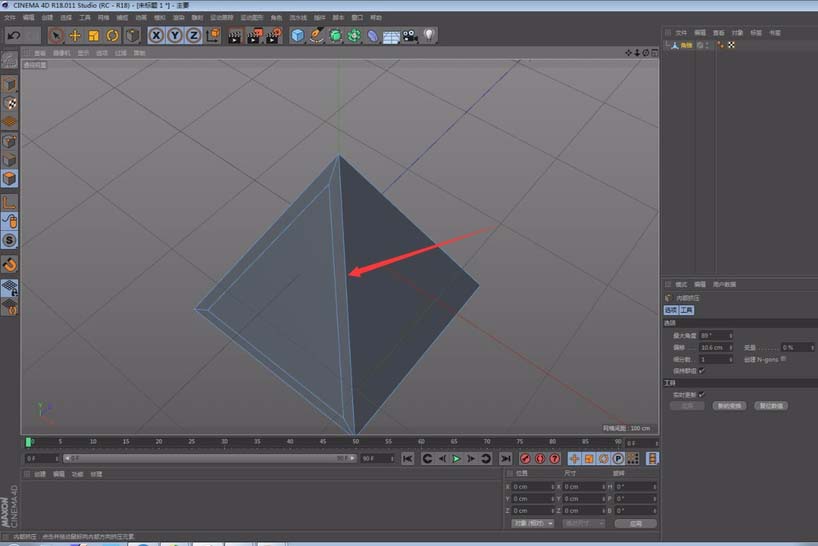Image resolution: width=818 pixels, height=546 pixels.
Task: Open first item in main menu bar
Action: (x=10, y=18)
